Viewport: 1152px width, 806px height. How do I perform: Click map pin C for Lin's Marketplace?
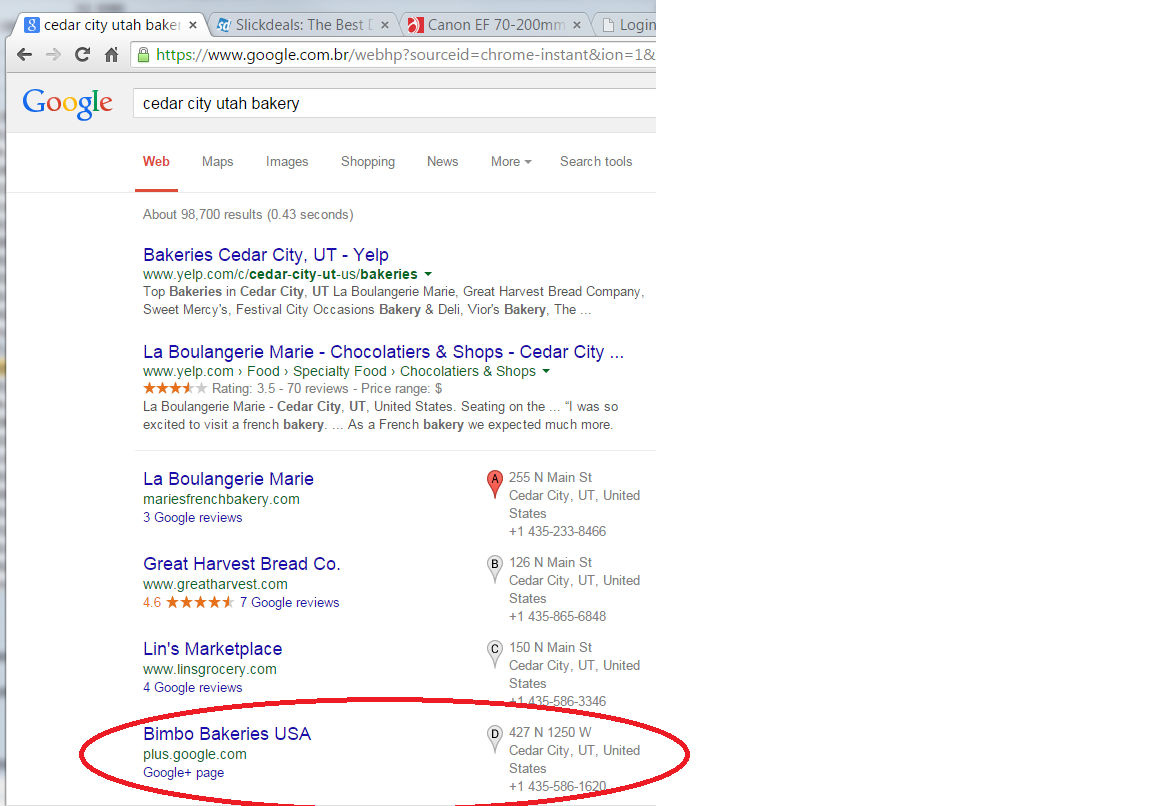tap(494, 653)
